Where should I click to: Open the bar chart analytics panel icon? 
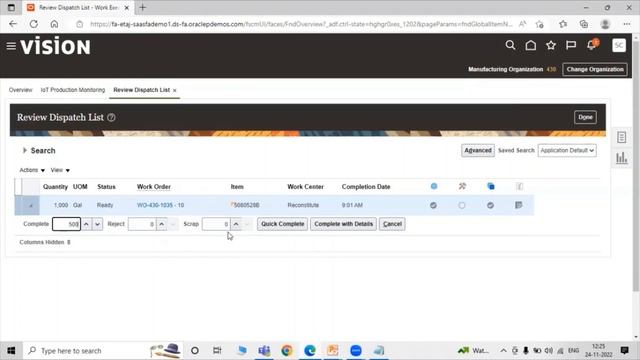pos(622,158)
